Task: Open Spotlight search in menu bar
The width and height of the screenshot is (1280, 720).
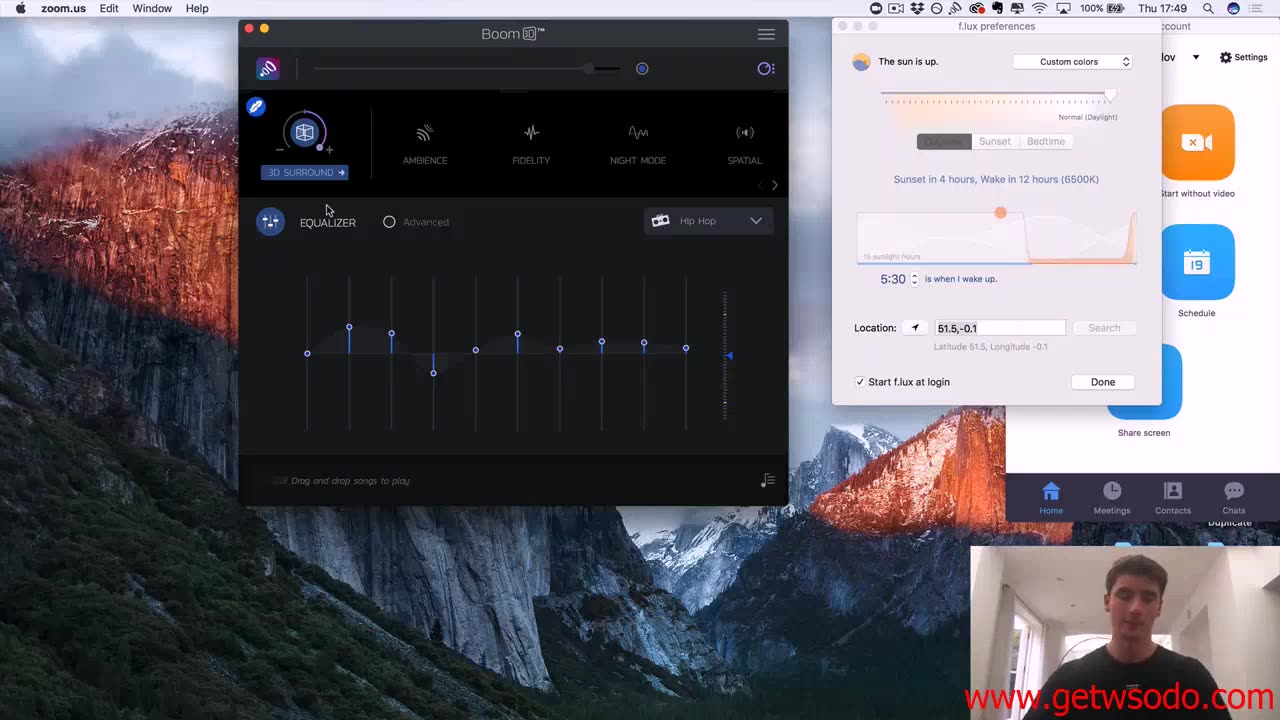Action: coord(1208,8)
